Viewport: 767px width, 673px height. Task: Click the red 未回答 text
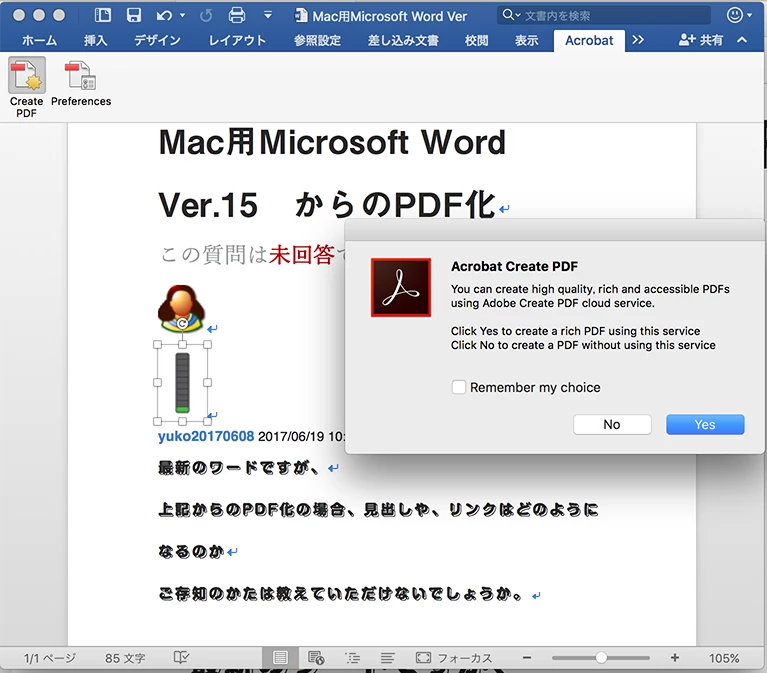pos(302,254)
